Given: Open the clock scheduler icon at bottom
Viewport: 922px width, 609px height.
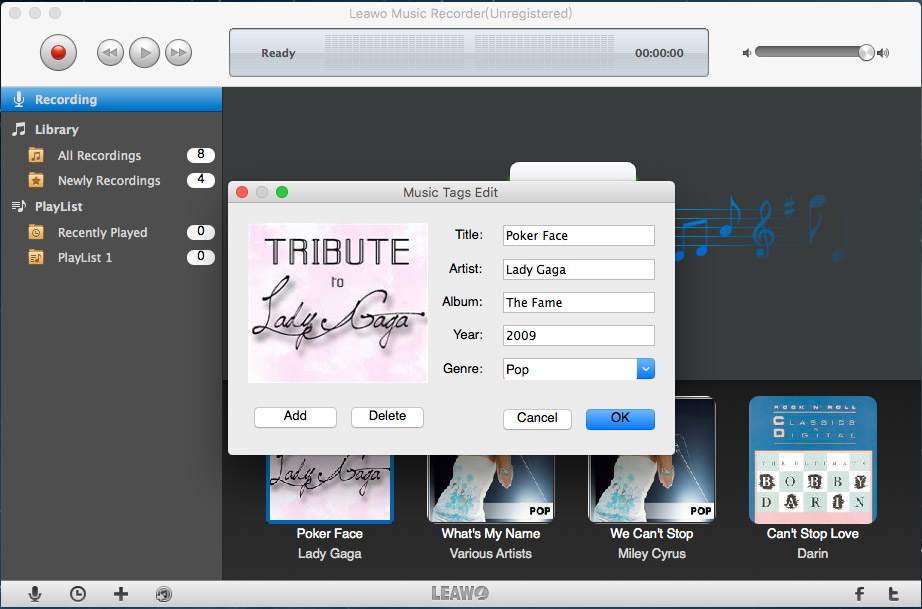Looking at the screenshot, I should coord(78,594).
